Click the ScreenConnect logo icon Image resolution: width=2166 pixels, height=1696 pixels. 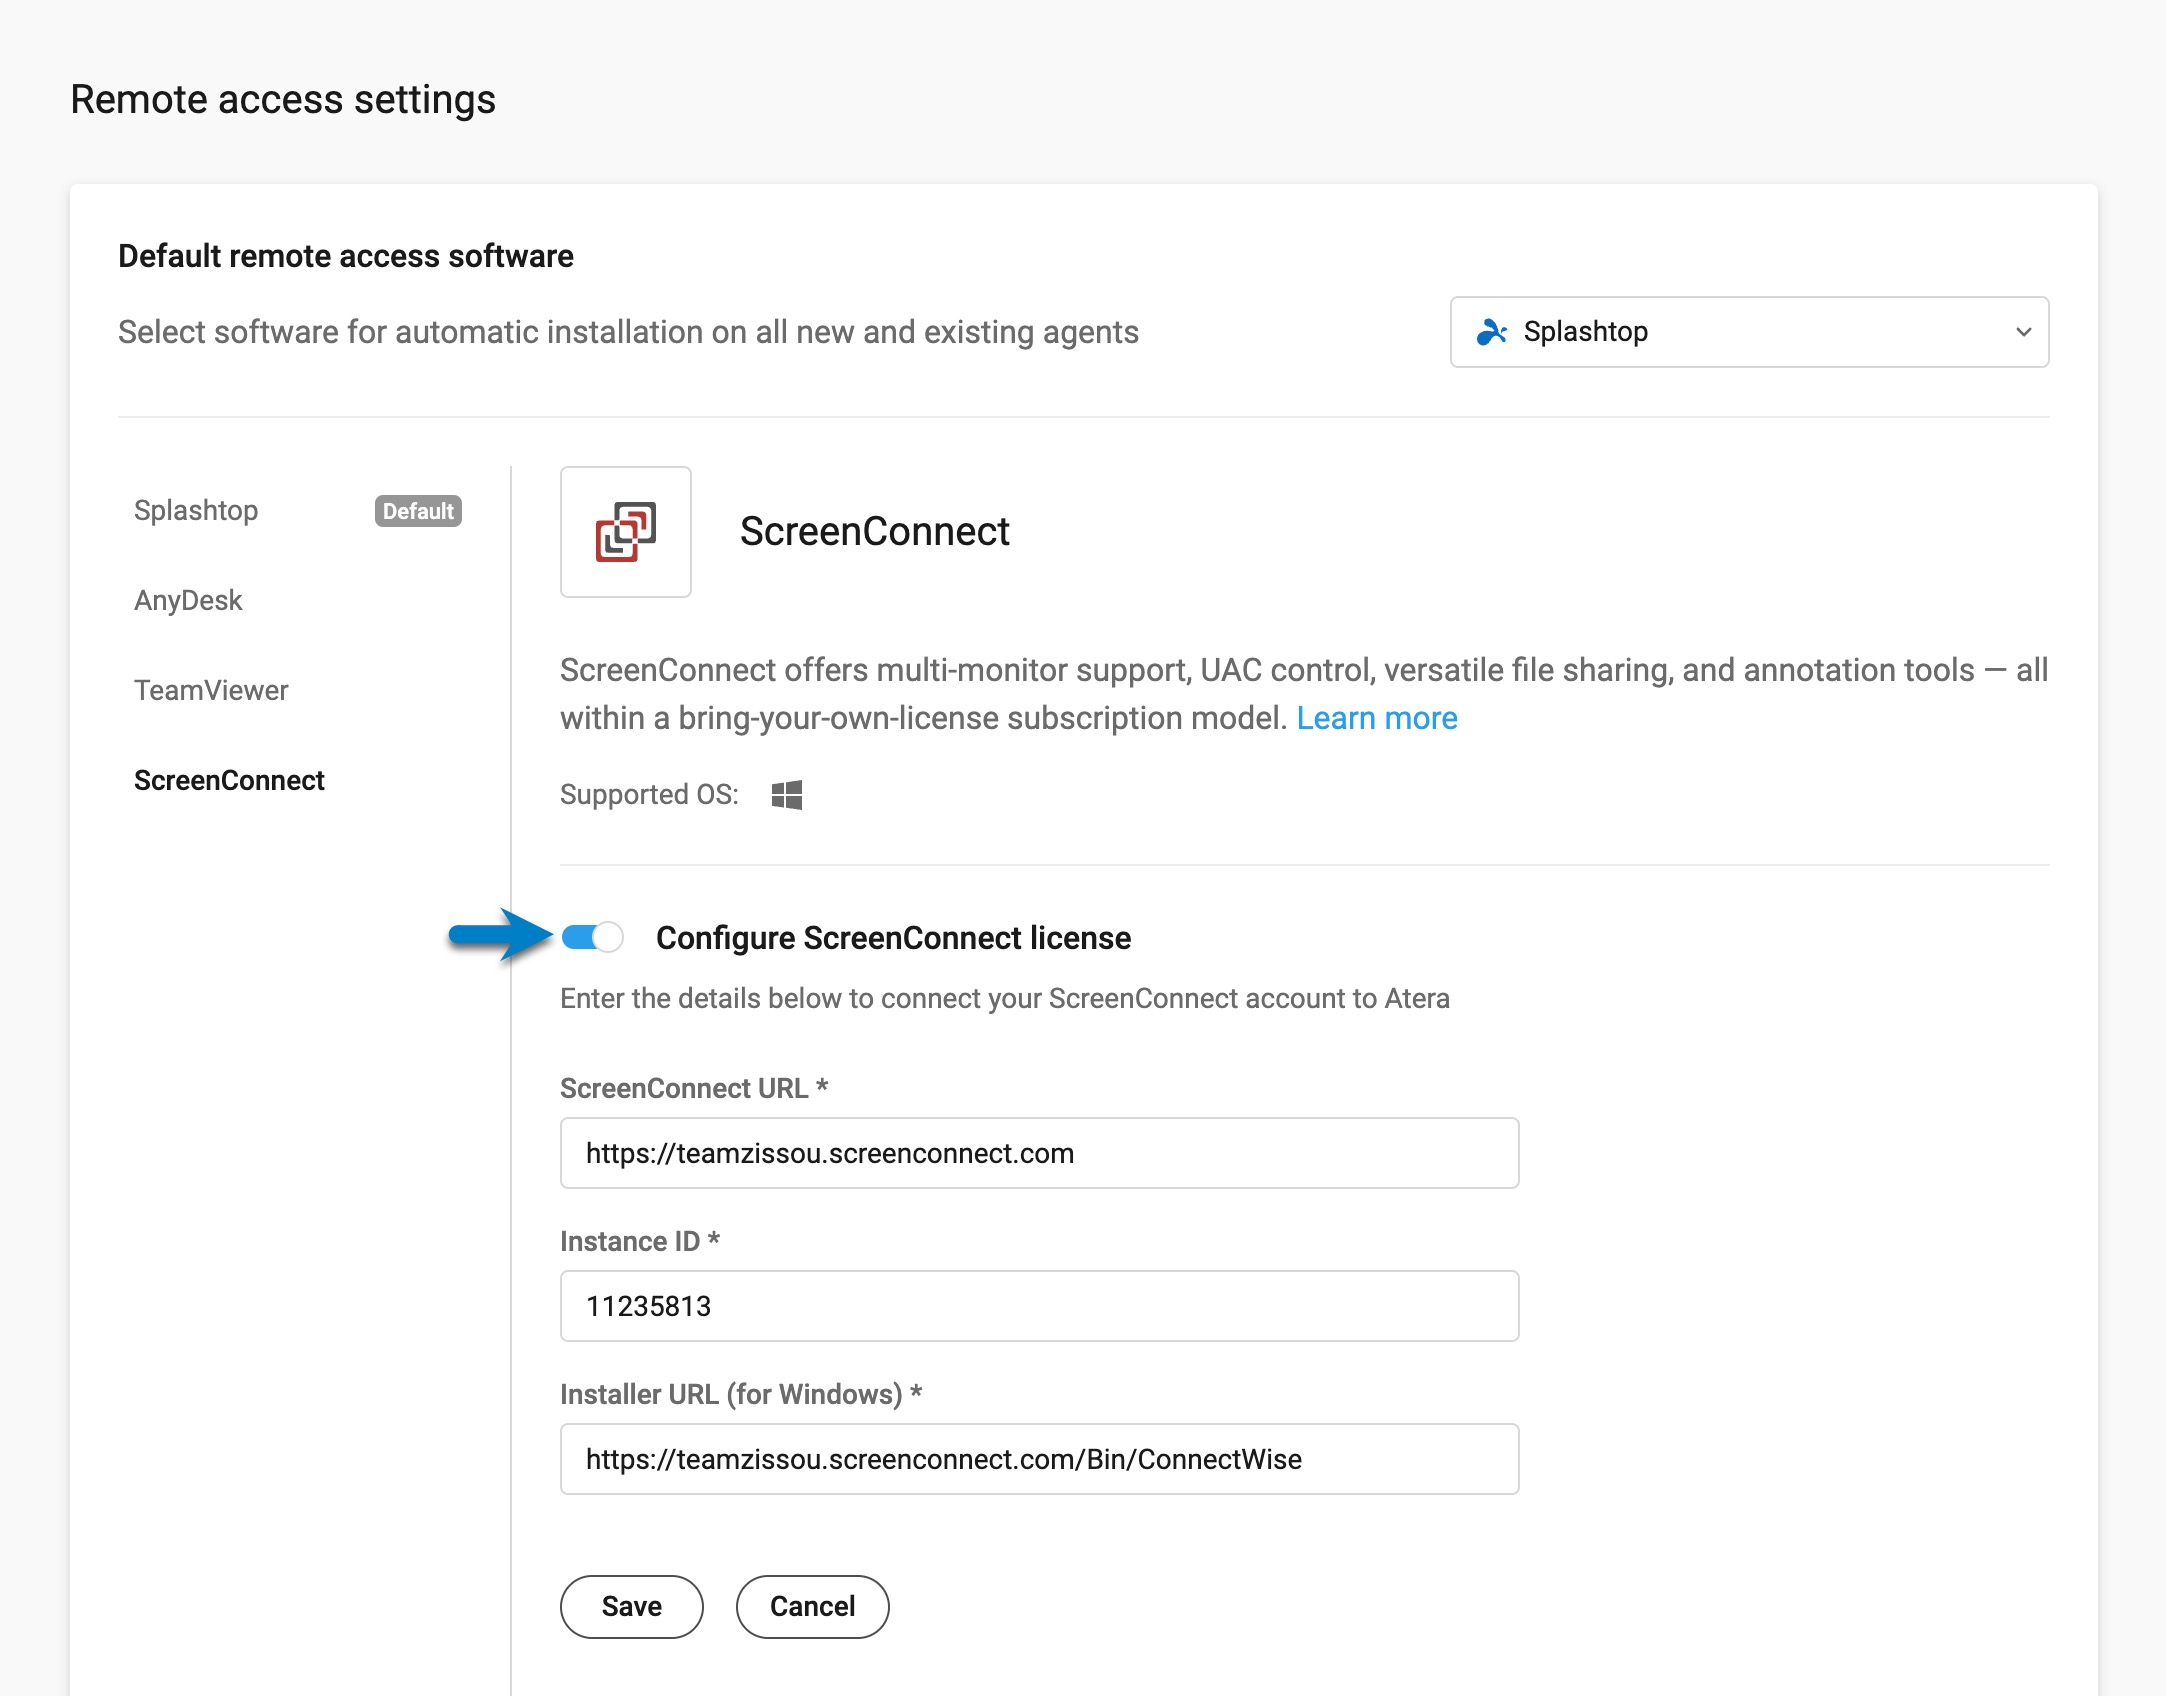click(625, 531)
